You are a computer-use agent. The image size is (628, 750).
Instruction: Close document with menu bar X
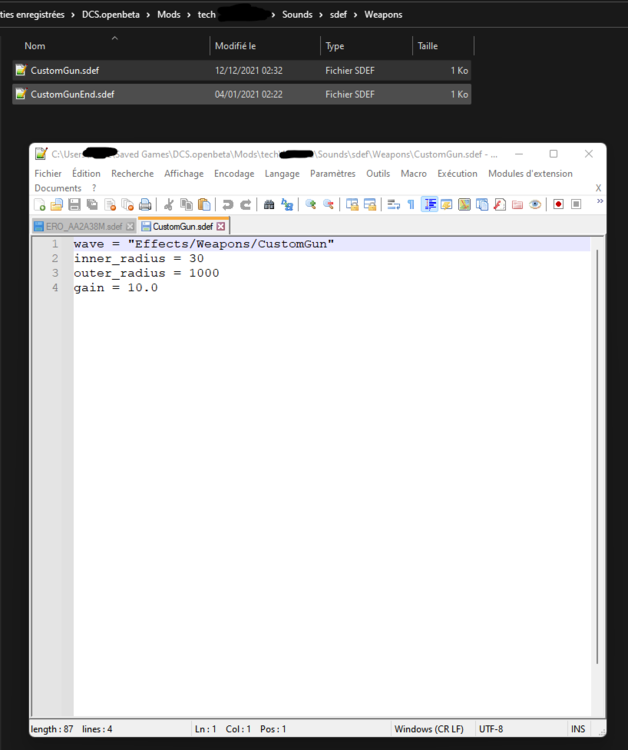[598, 188]
